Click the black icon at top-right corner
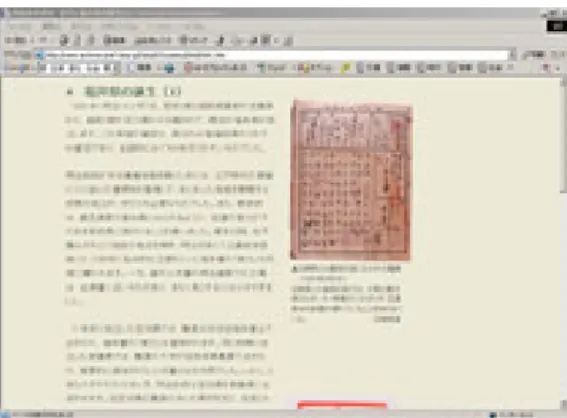The width and height of the screenshot is (567, 418). click(556, 26)
